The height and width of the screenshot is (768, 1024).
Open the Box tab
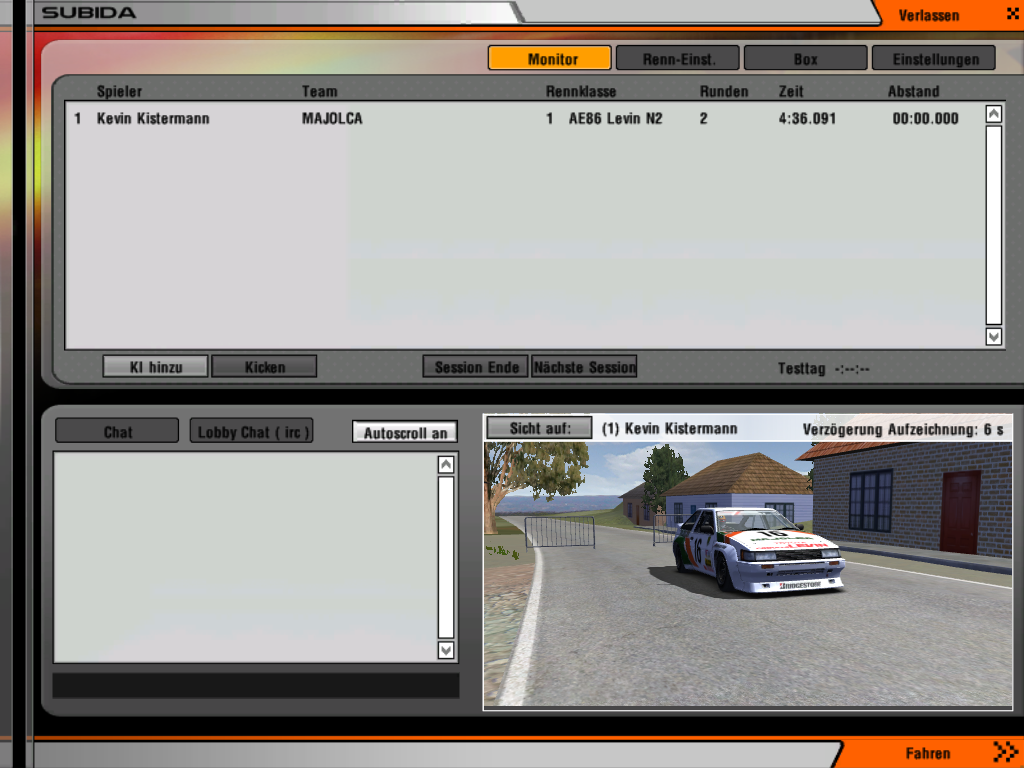point(805,59)
